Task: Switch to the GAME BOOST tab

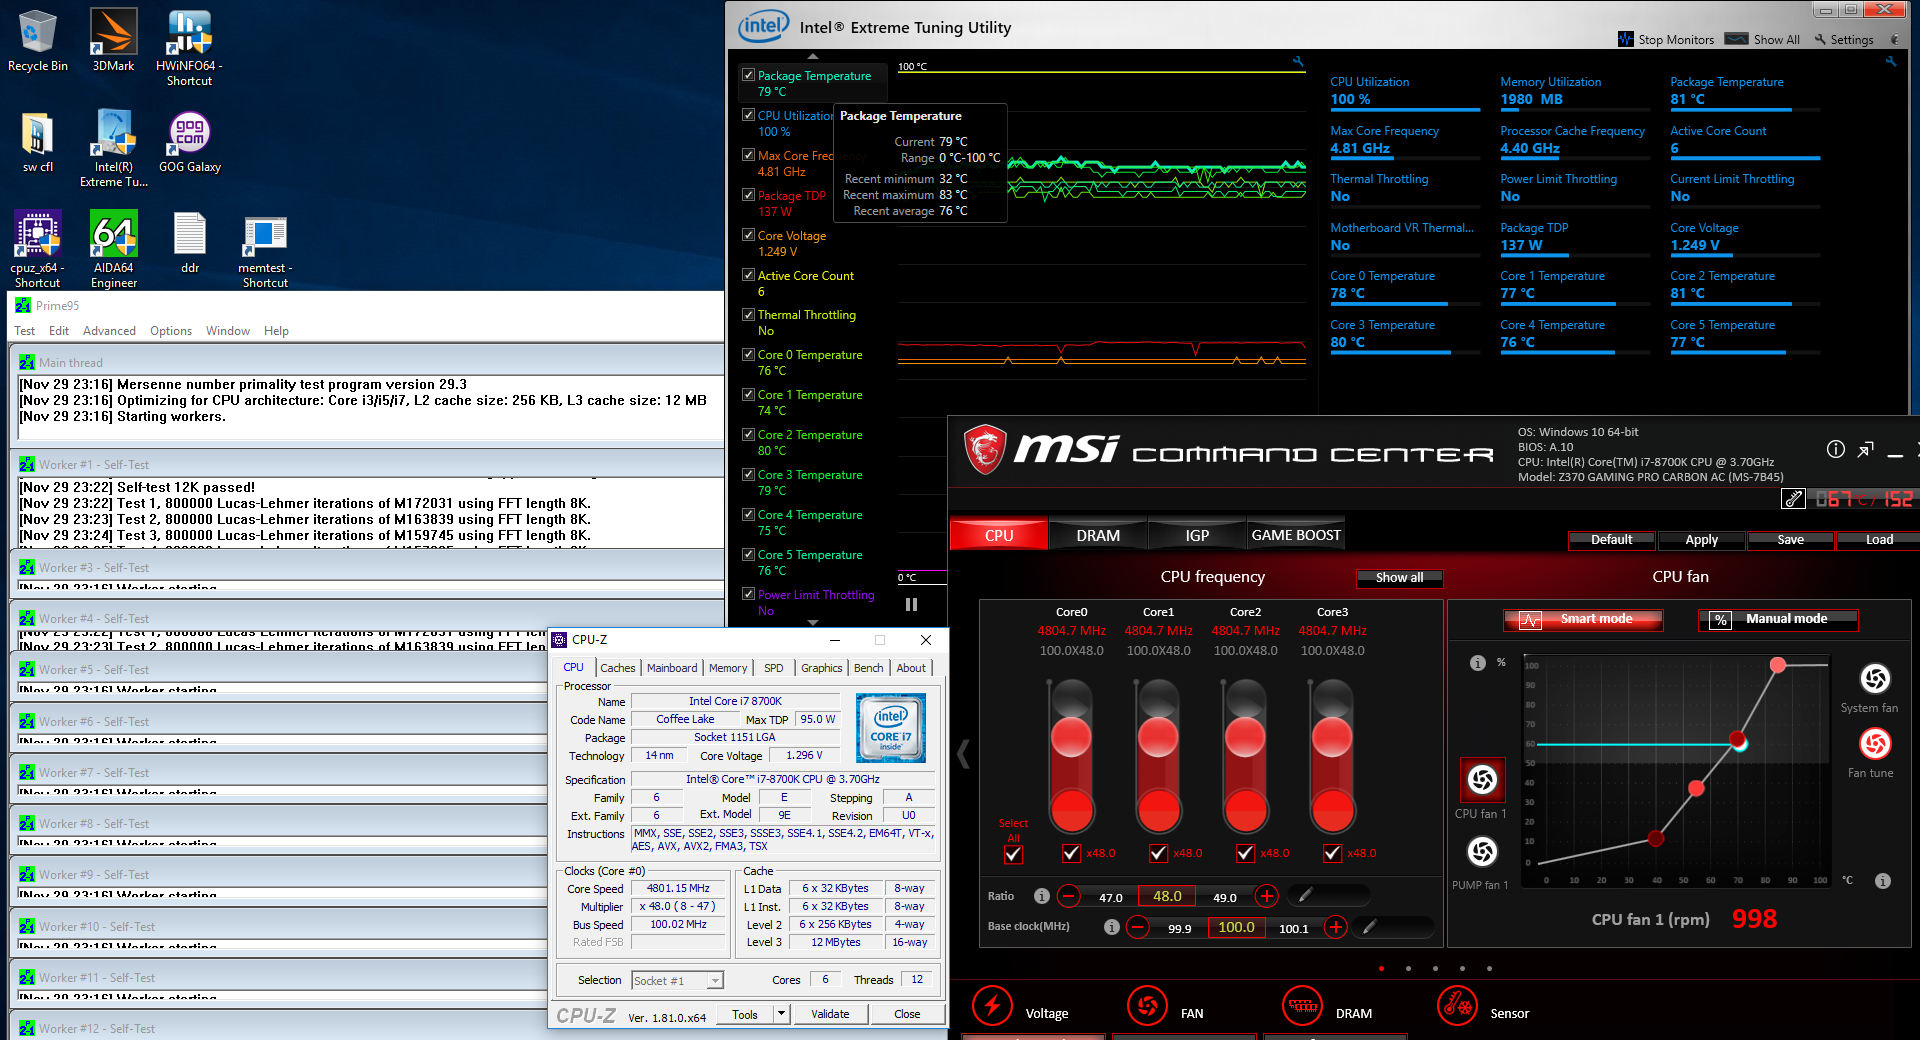Action: pyautogui.click(x=1296, y=535)
